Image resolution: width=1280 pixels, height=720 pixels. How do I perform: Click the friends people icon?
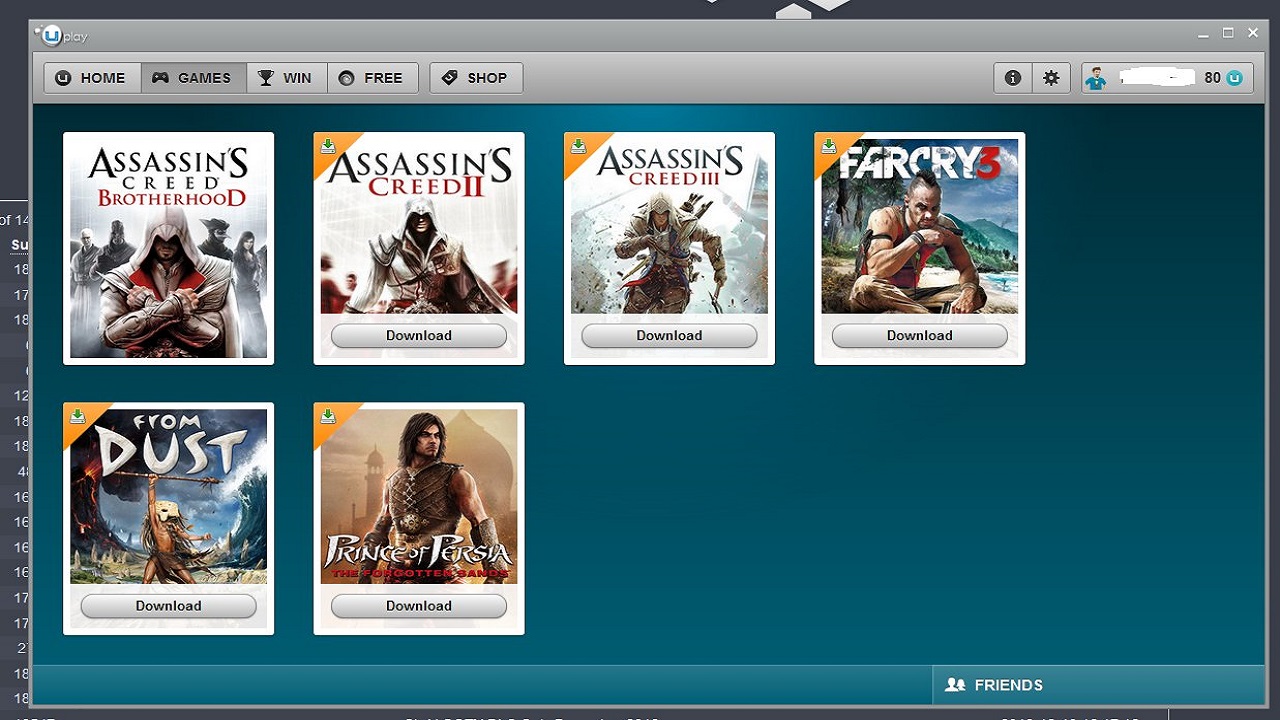[955, 685]
